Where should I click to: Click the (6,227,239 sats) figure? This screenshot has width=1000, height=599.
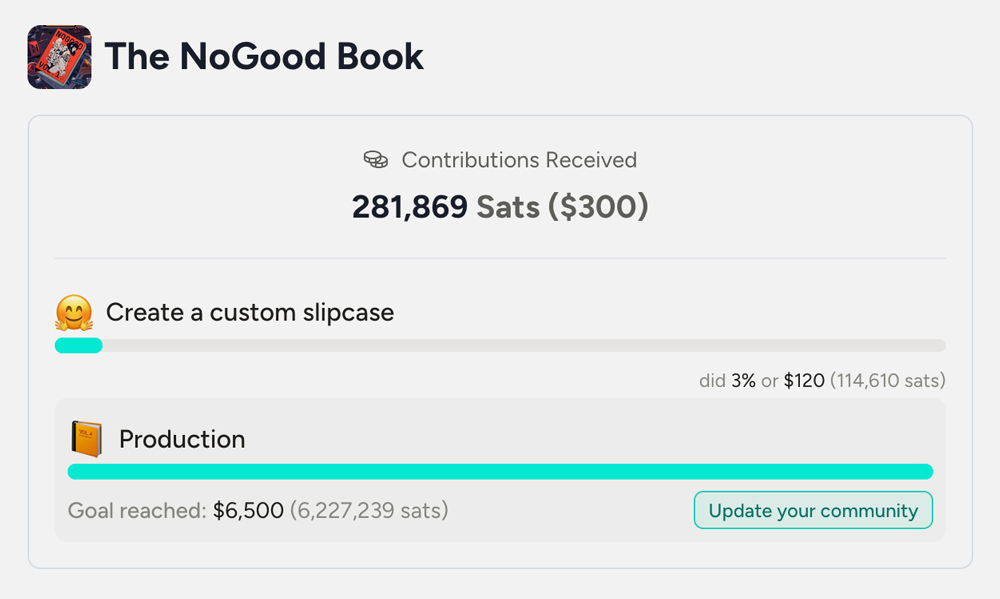pyautogui.click(x=369, y=511)
